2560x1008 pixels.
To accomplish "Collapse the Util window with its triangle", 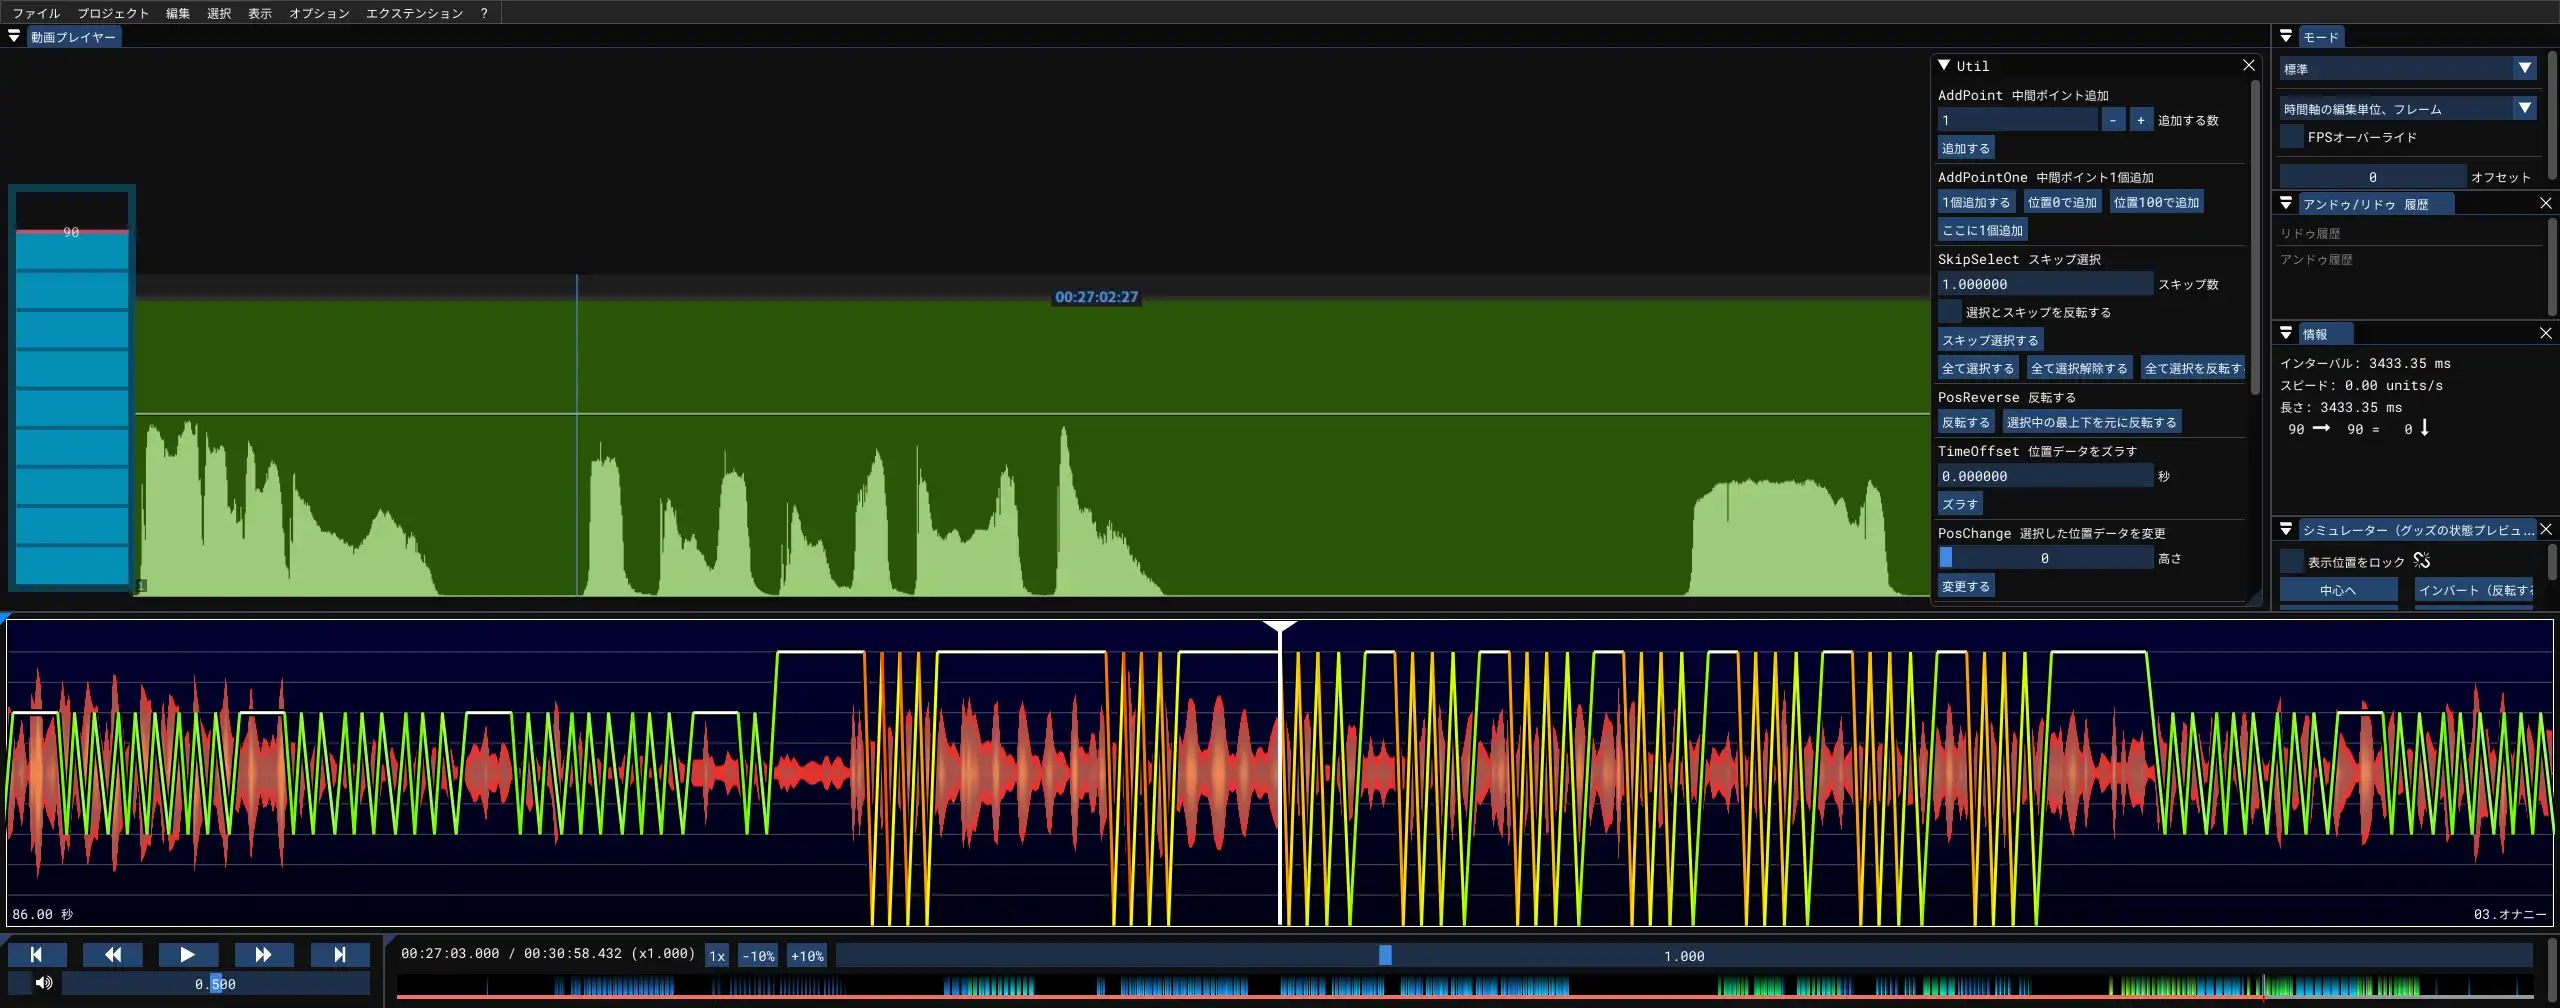I will click(1945, 65).
